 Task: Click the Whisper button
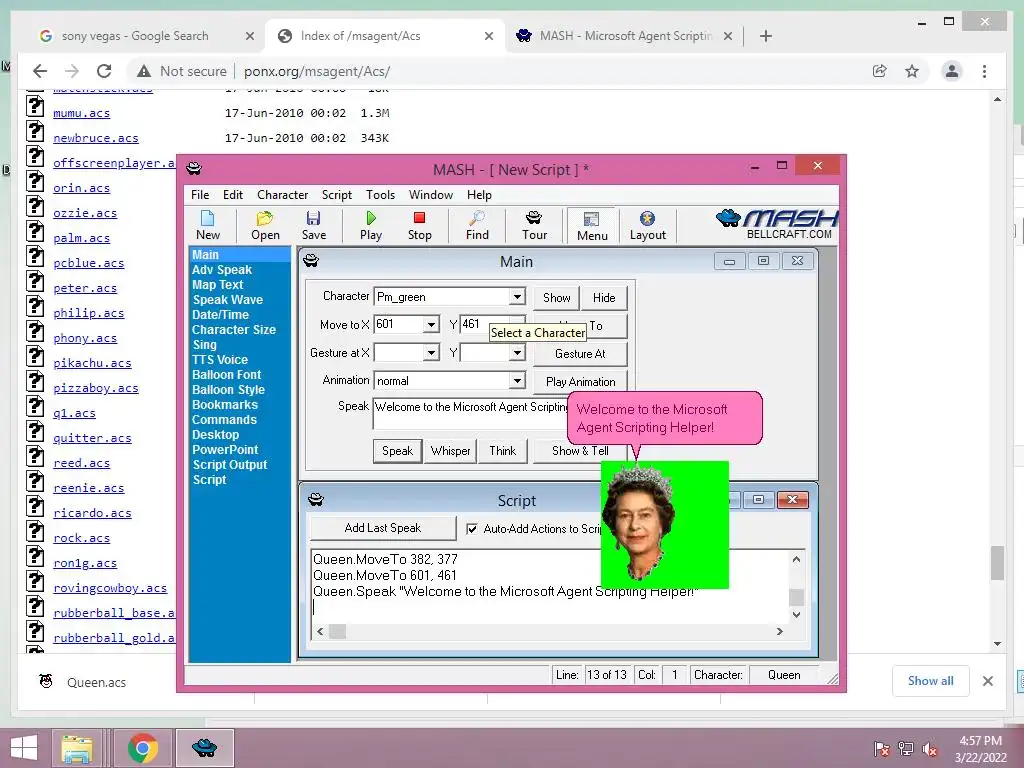click(x=450, y=451)
